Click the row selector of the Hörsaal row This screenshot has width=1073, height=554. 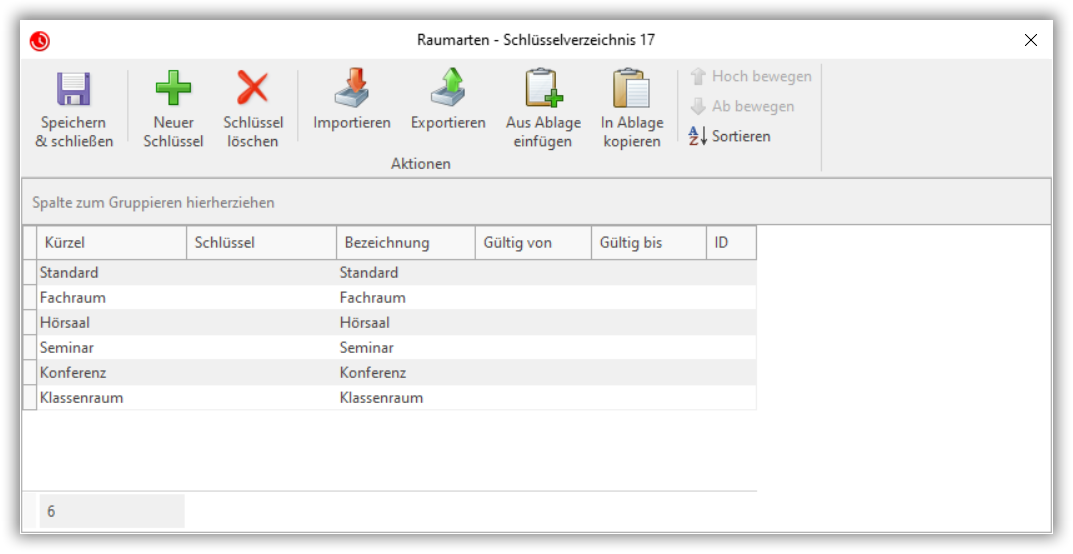(x=29, y=323)
